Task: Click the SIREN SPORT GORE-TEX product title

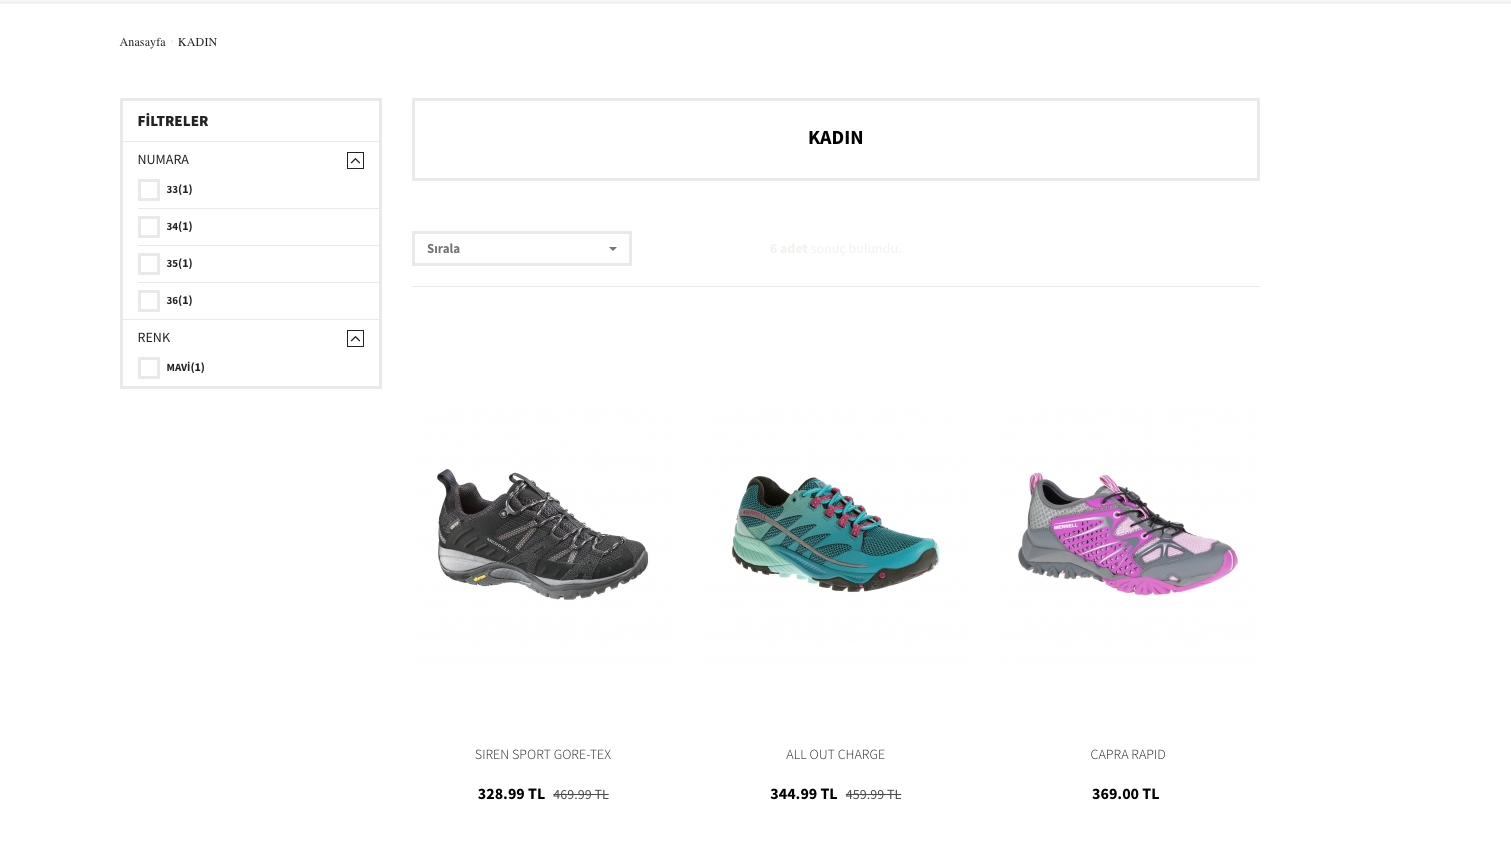Action: 543,755
